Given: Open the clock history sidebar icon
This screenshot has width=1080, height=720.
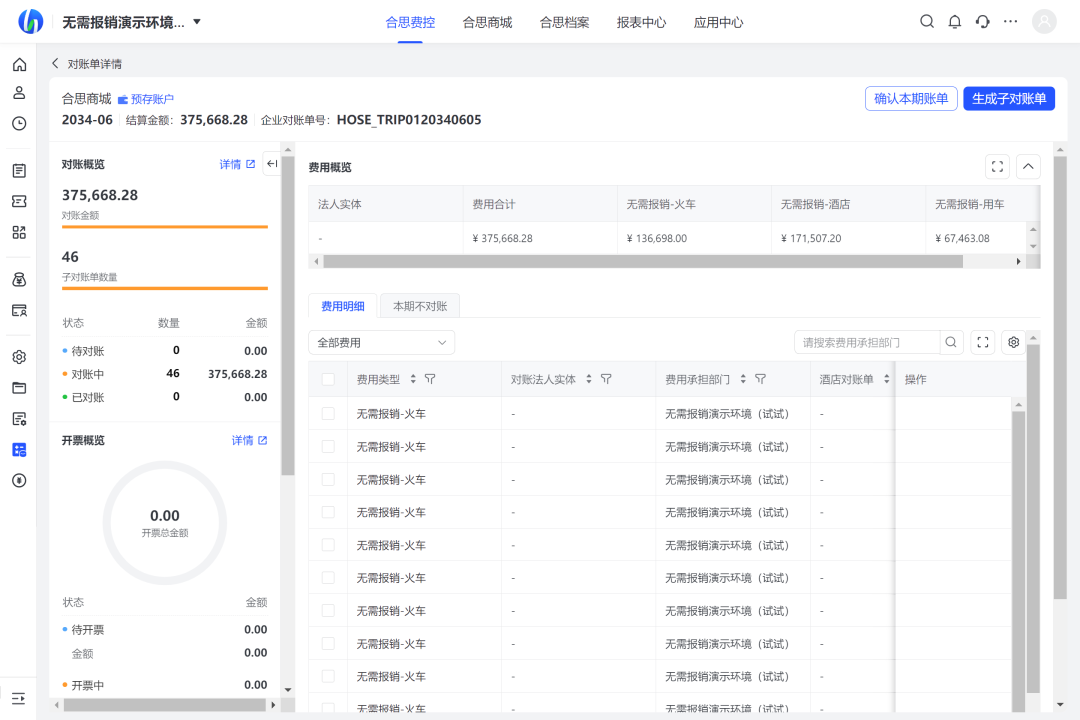Looking at the screenshot, I should (19, 123).
